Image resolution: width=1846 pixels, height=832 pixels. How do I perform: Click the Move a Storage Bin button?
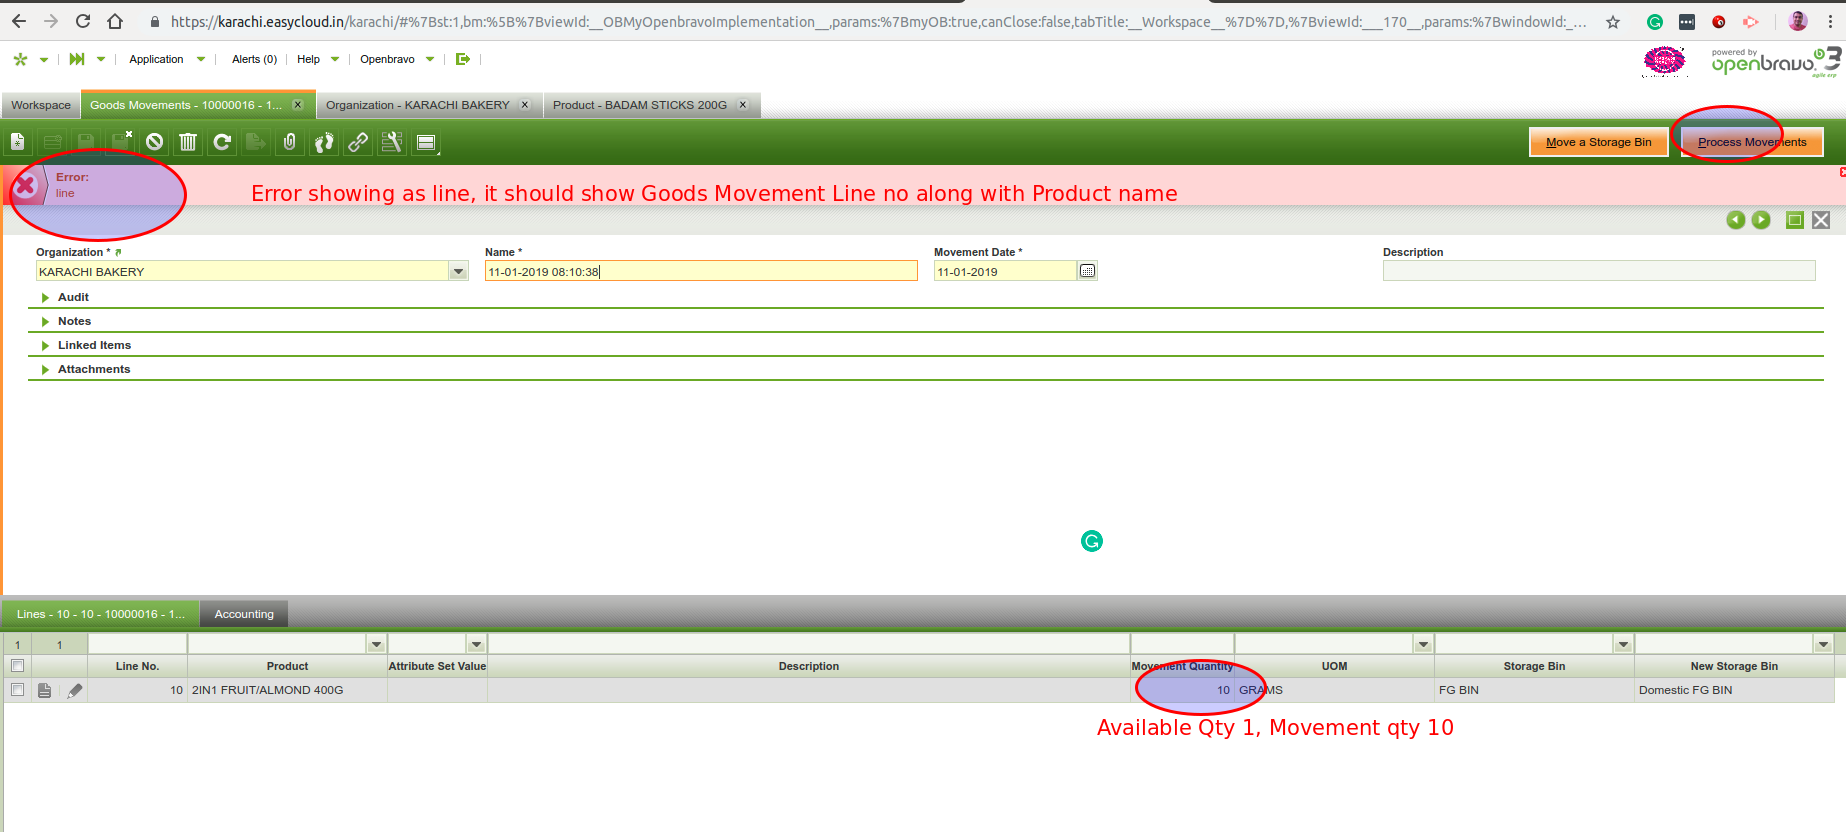(x=1598, y=142)
